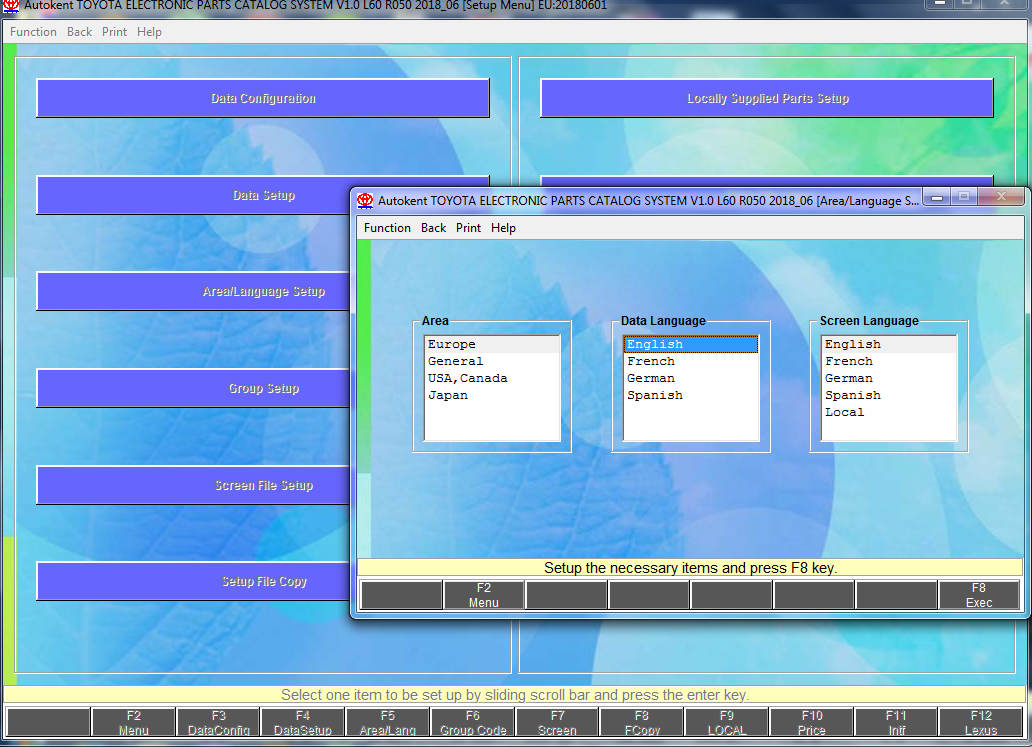Select Japan in the Area list
The height and width of the screenshot is (747, 1032).
448,395
